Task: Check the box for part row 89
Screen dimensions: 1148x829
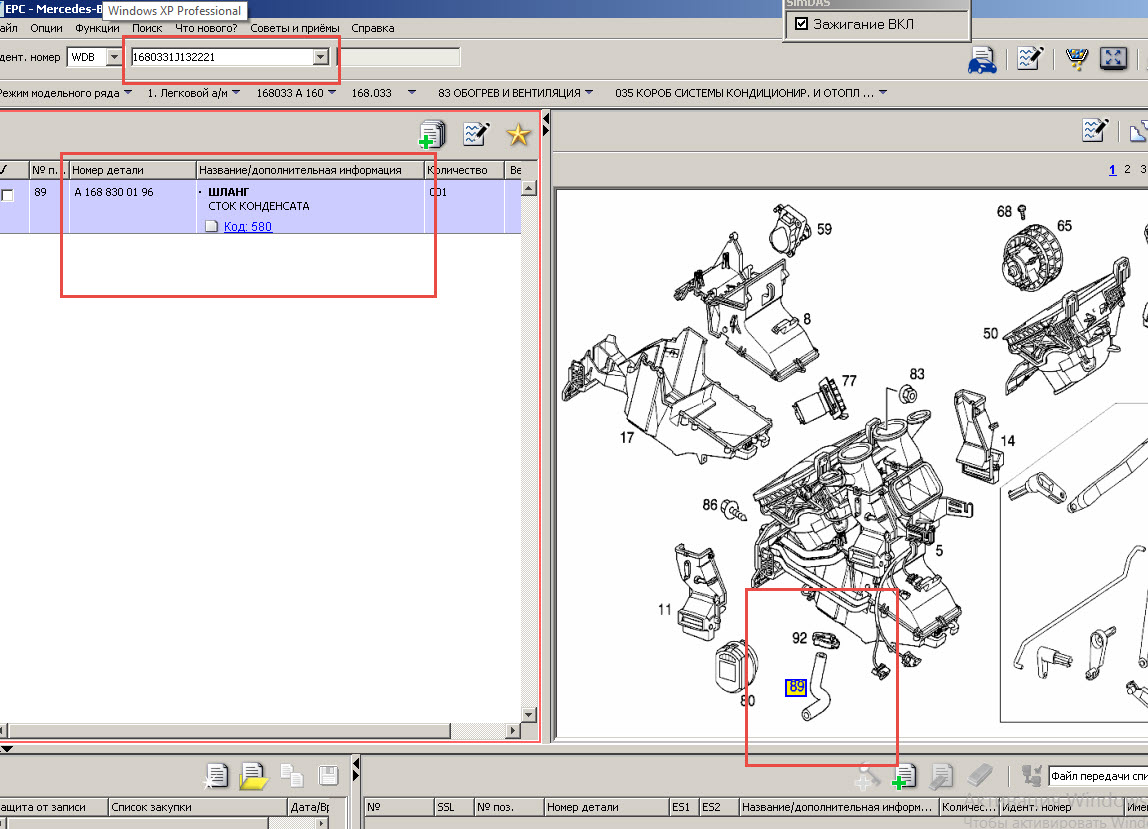Action: pyautogui.click(x=8, y=195)
